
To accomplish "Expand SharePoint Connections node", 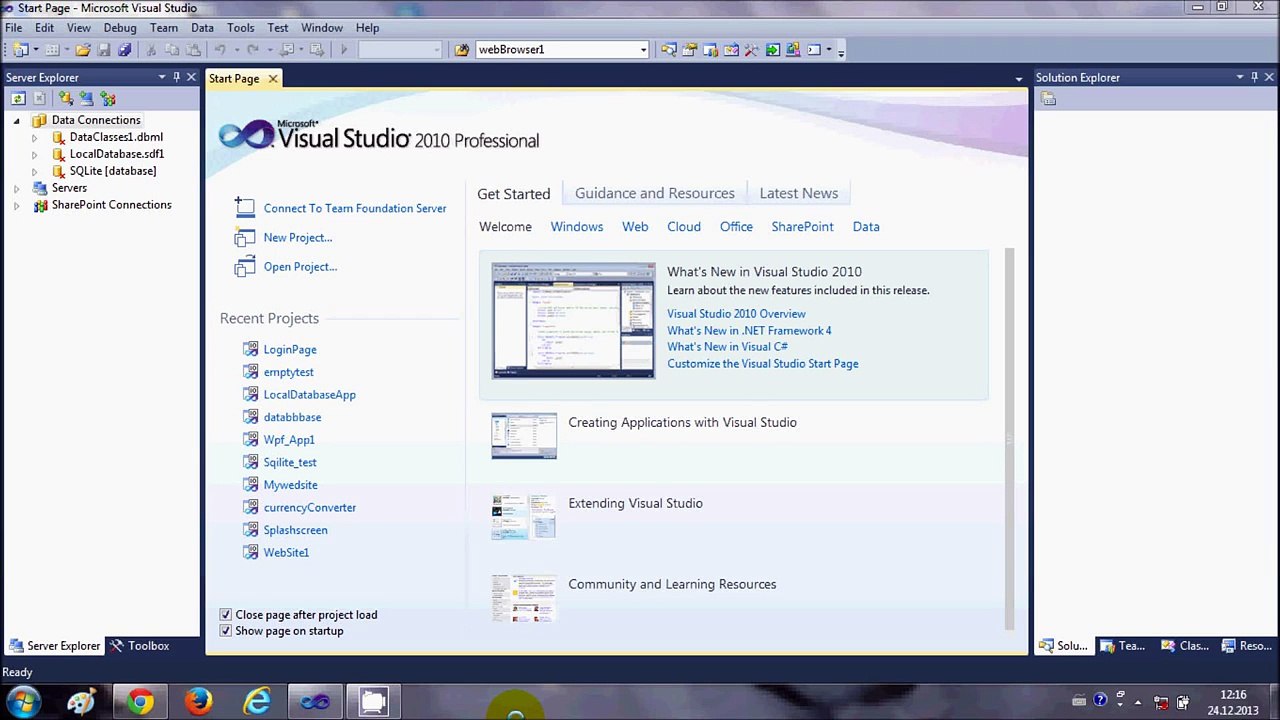I will coord(16,205).
